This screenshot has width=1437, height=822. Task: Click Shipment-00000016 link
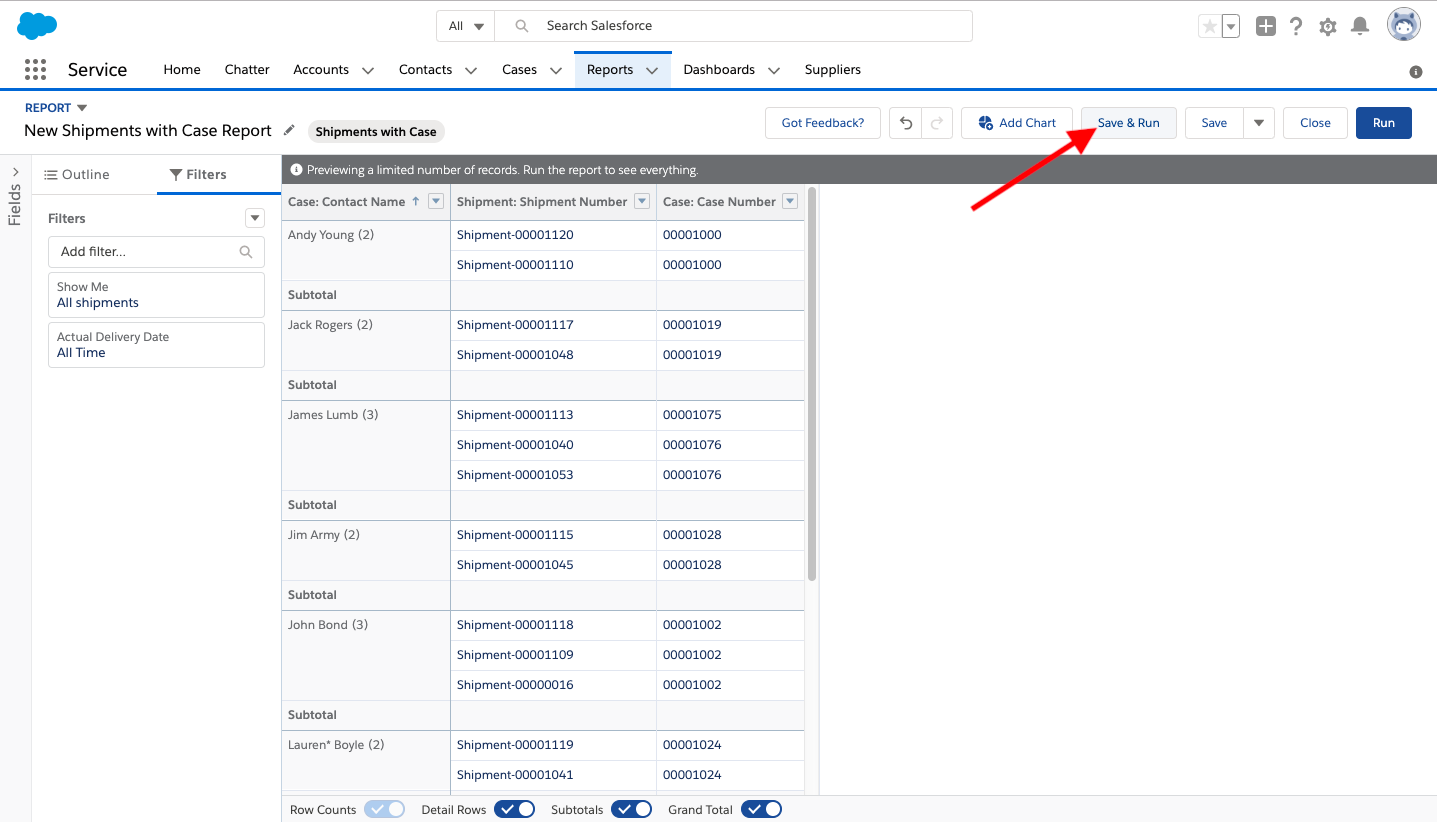tap(515, 685)
